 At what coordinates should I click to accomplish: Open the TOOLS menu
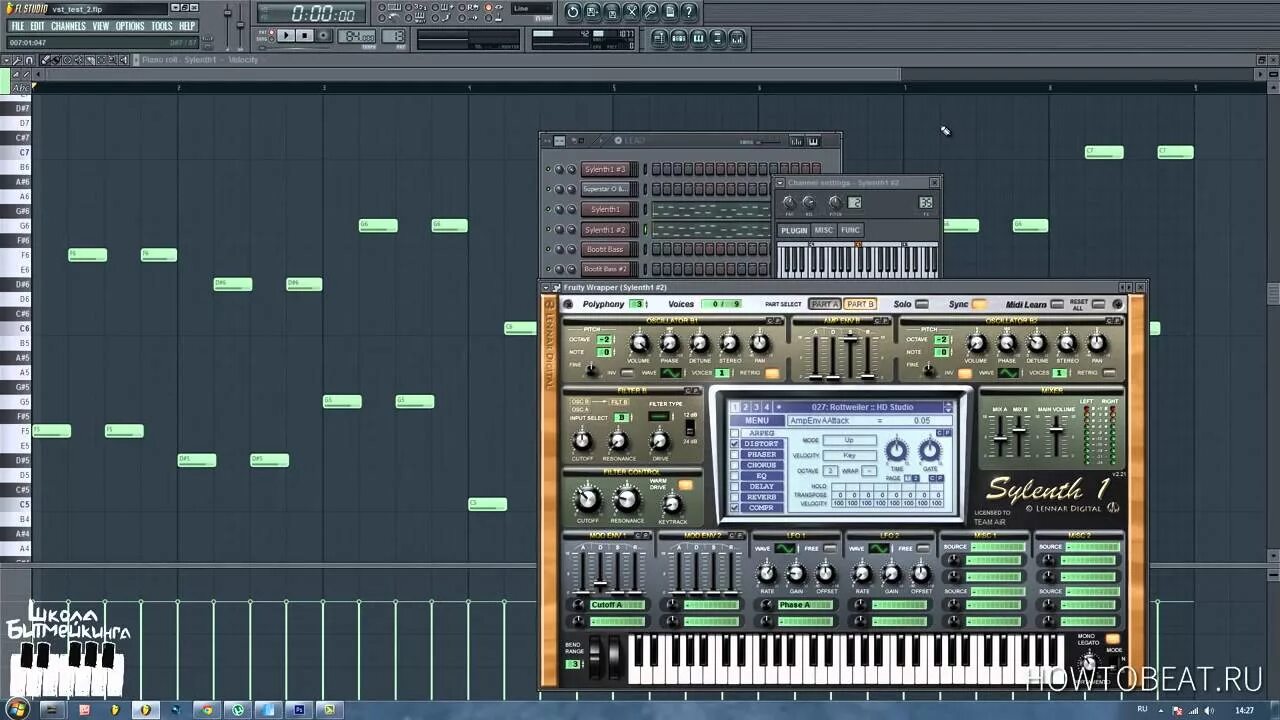[162, 26]
